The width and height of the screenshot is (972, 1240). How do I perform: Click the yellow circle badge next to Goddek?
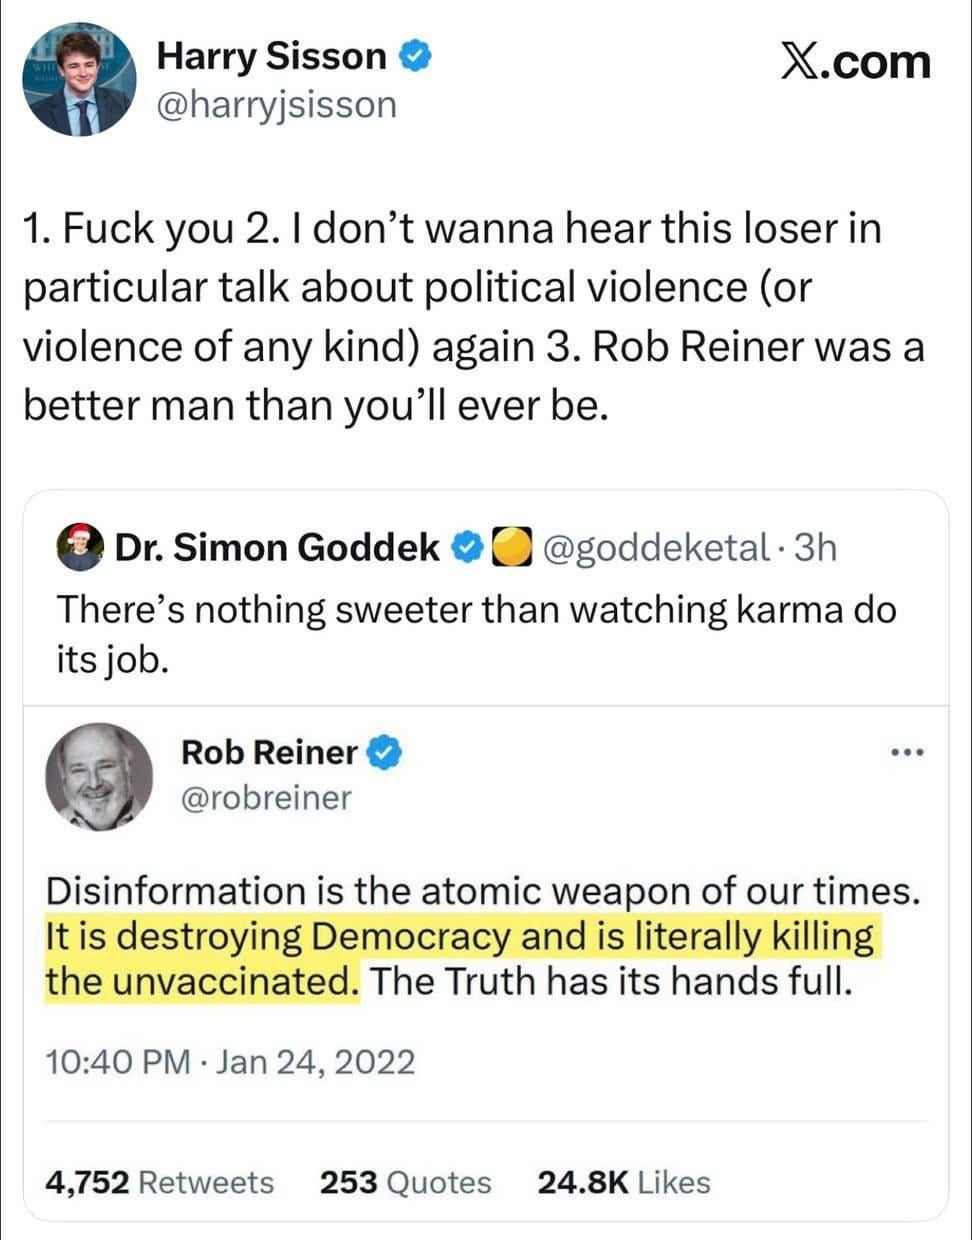[512, 547]
